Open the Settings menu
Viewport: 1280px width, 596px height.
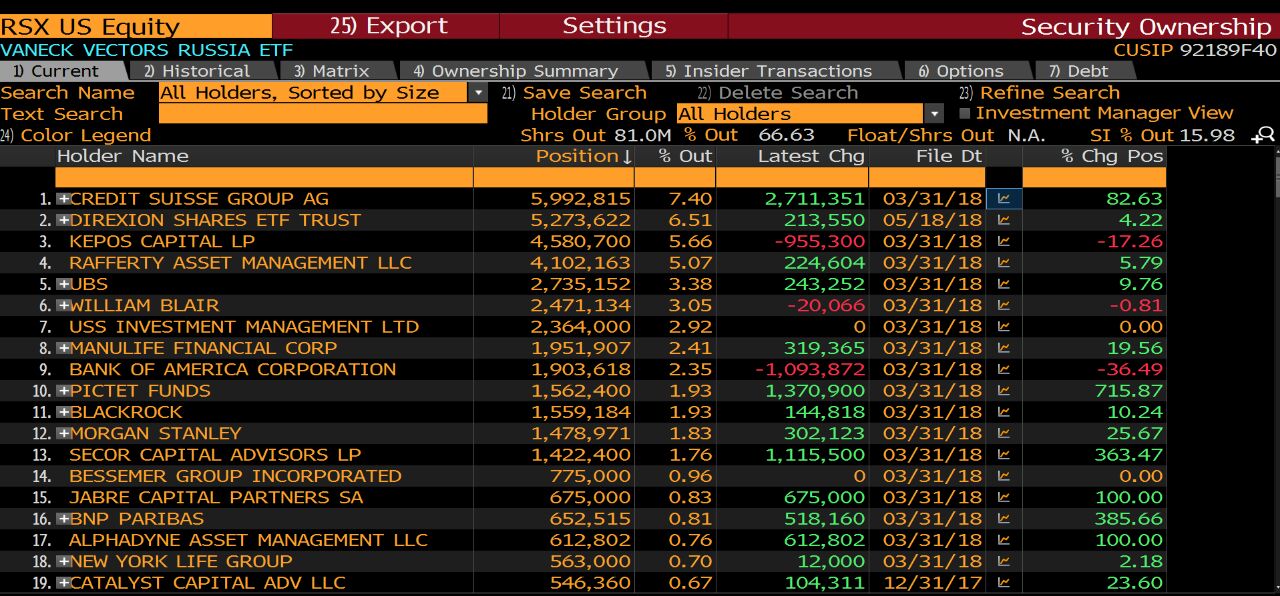point(613,26)
